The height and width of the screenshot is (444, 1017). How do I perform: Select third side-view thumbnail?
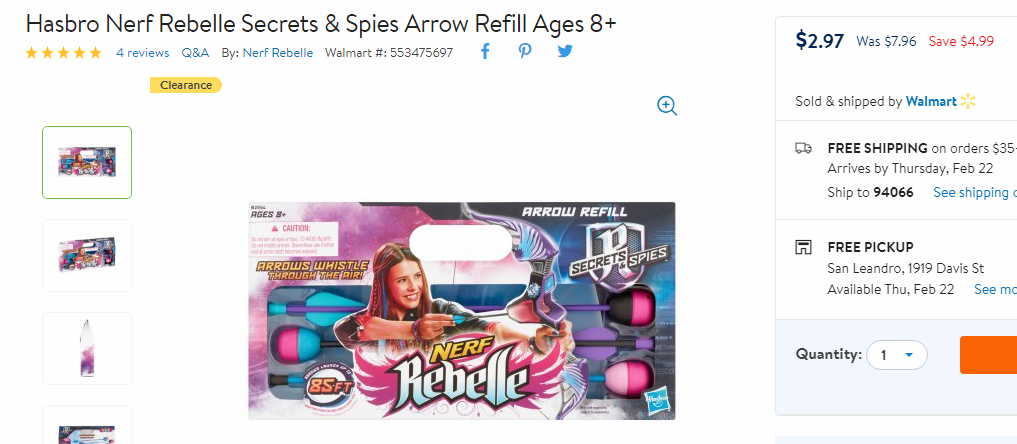pyautogui.click(x=87, y=349)
